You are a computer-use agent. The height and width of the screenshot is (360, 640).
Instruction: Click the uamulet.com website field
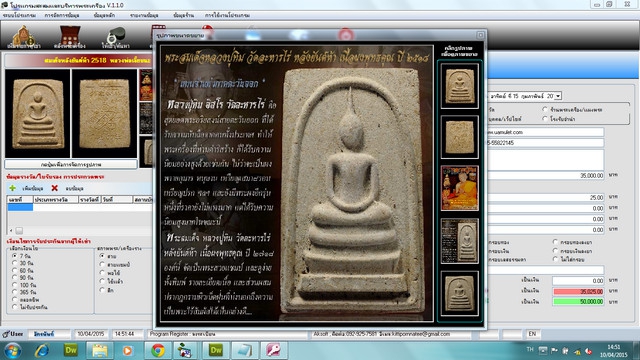click(x=545, y=132)
